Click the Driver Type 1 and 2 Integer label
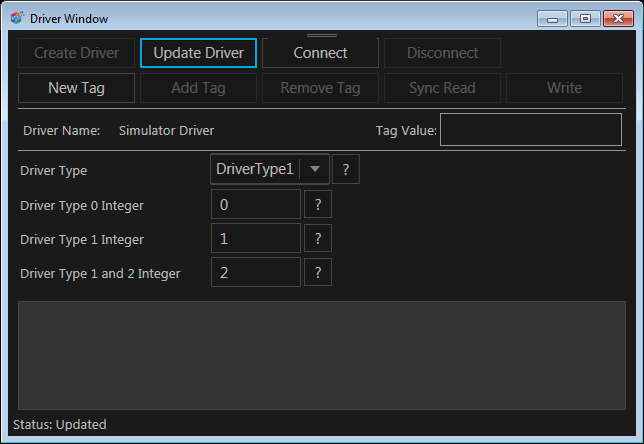Image resolution: width=644 pixels, height=444 pixels. (x=100, y=274)
